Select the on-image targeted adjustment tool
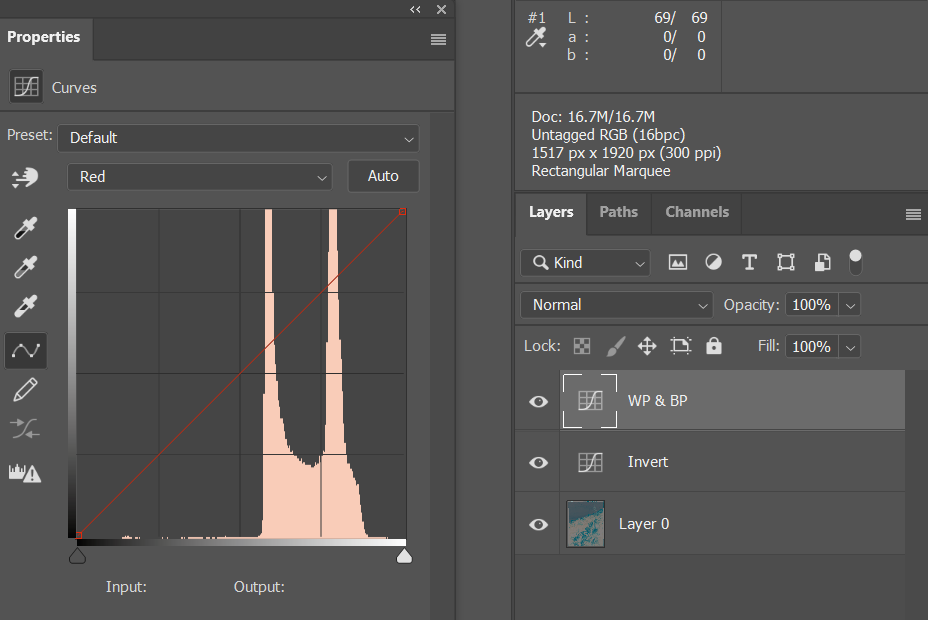The height and width of the screenshot is (620, 928). coord(24,177)
